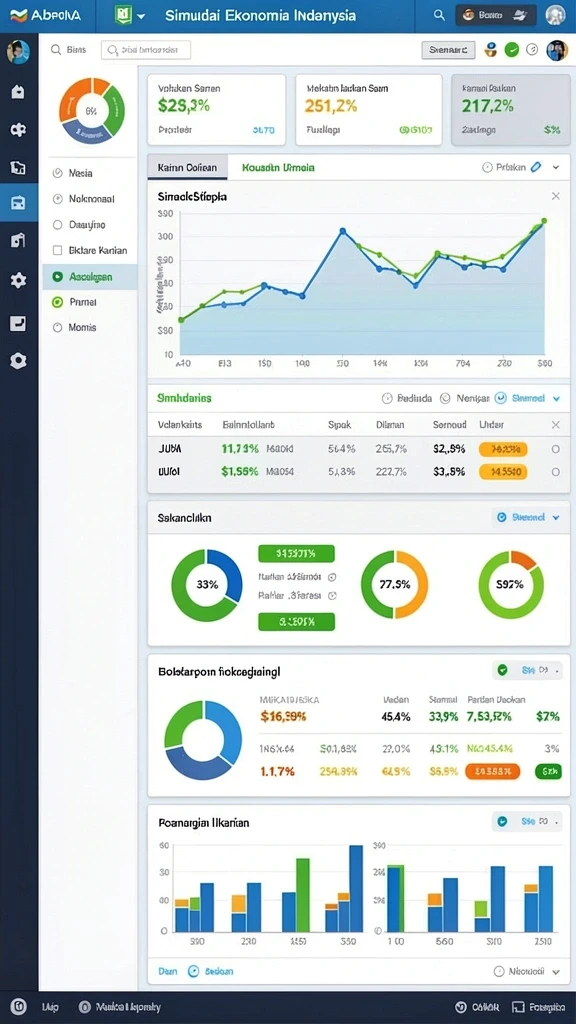The height and width of the screenshot is (1024, 576).
Task: Expand the chevron beside Prlakan
Action: point(556,167)
